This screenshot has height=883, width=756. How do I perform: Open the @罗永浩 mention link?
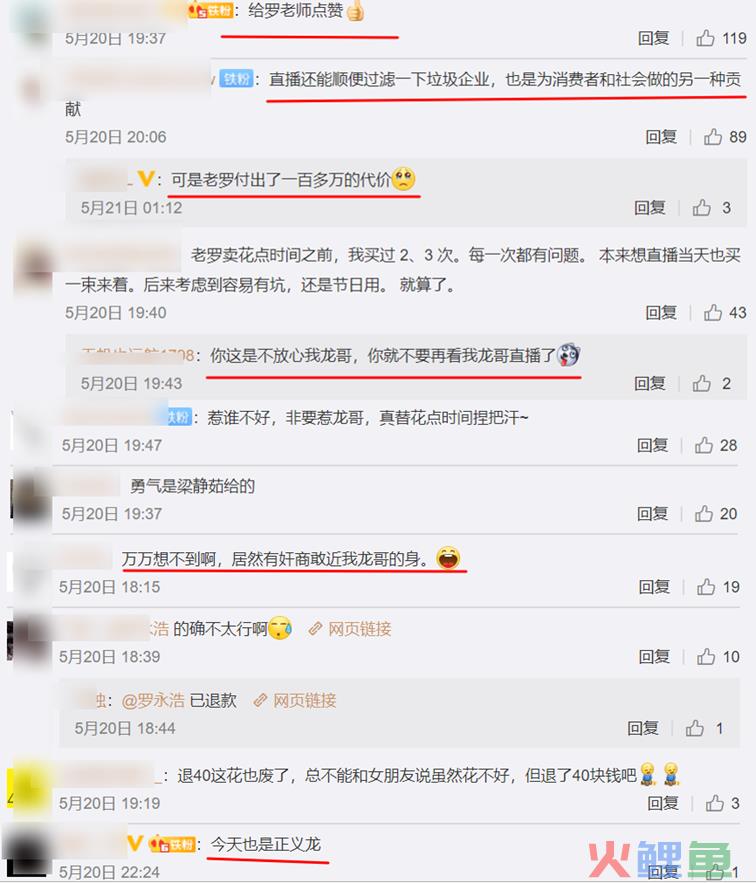153,700
